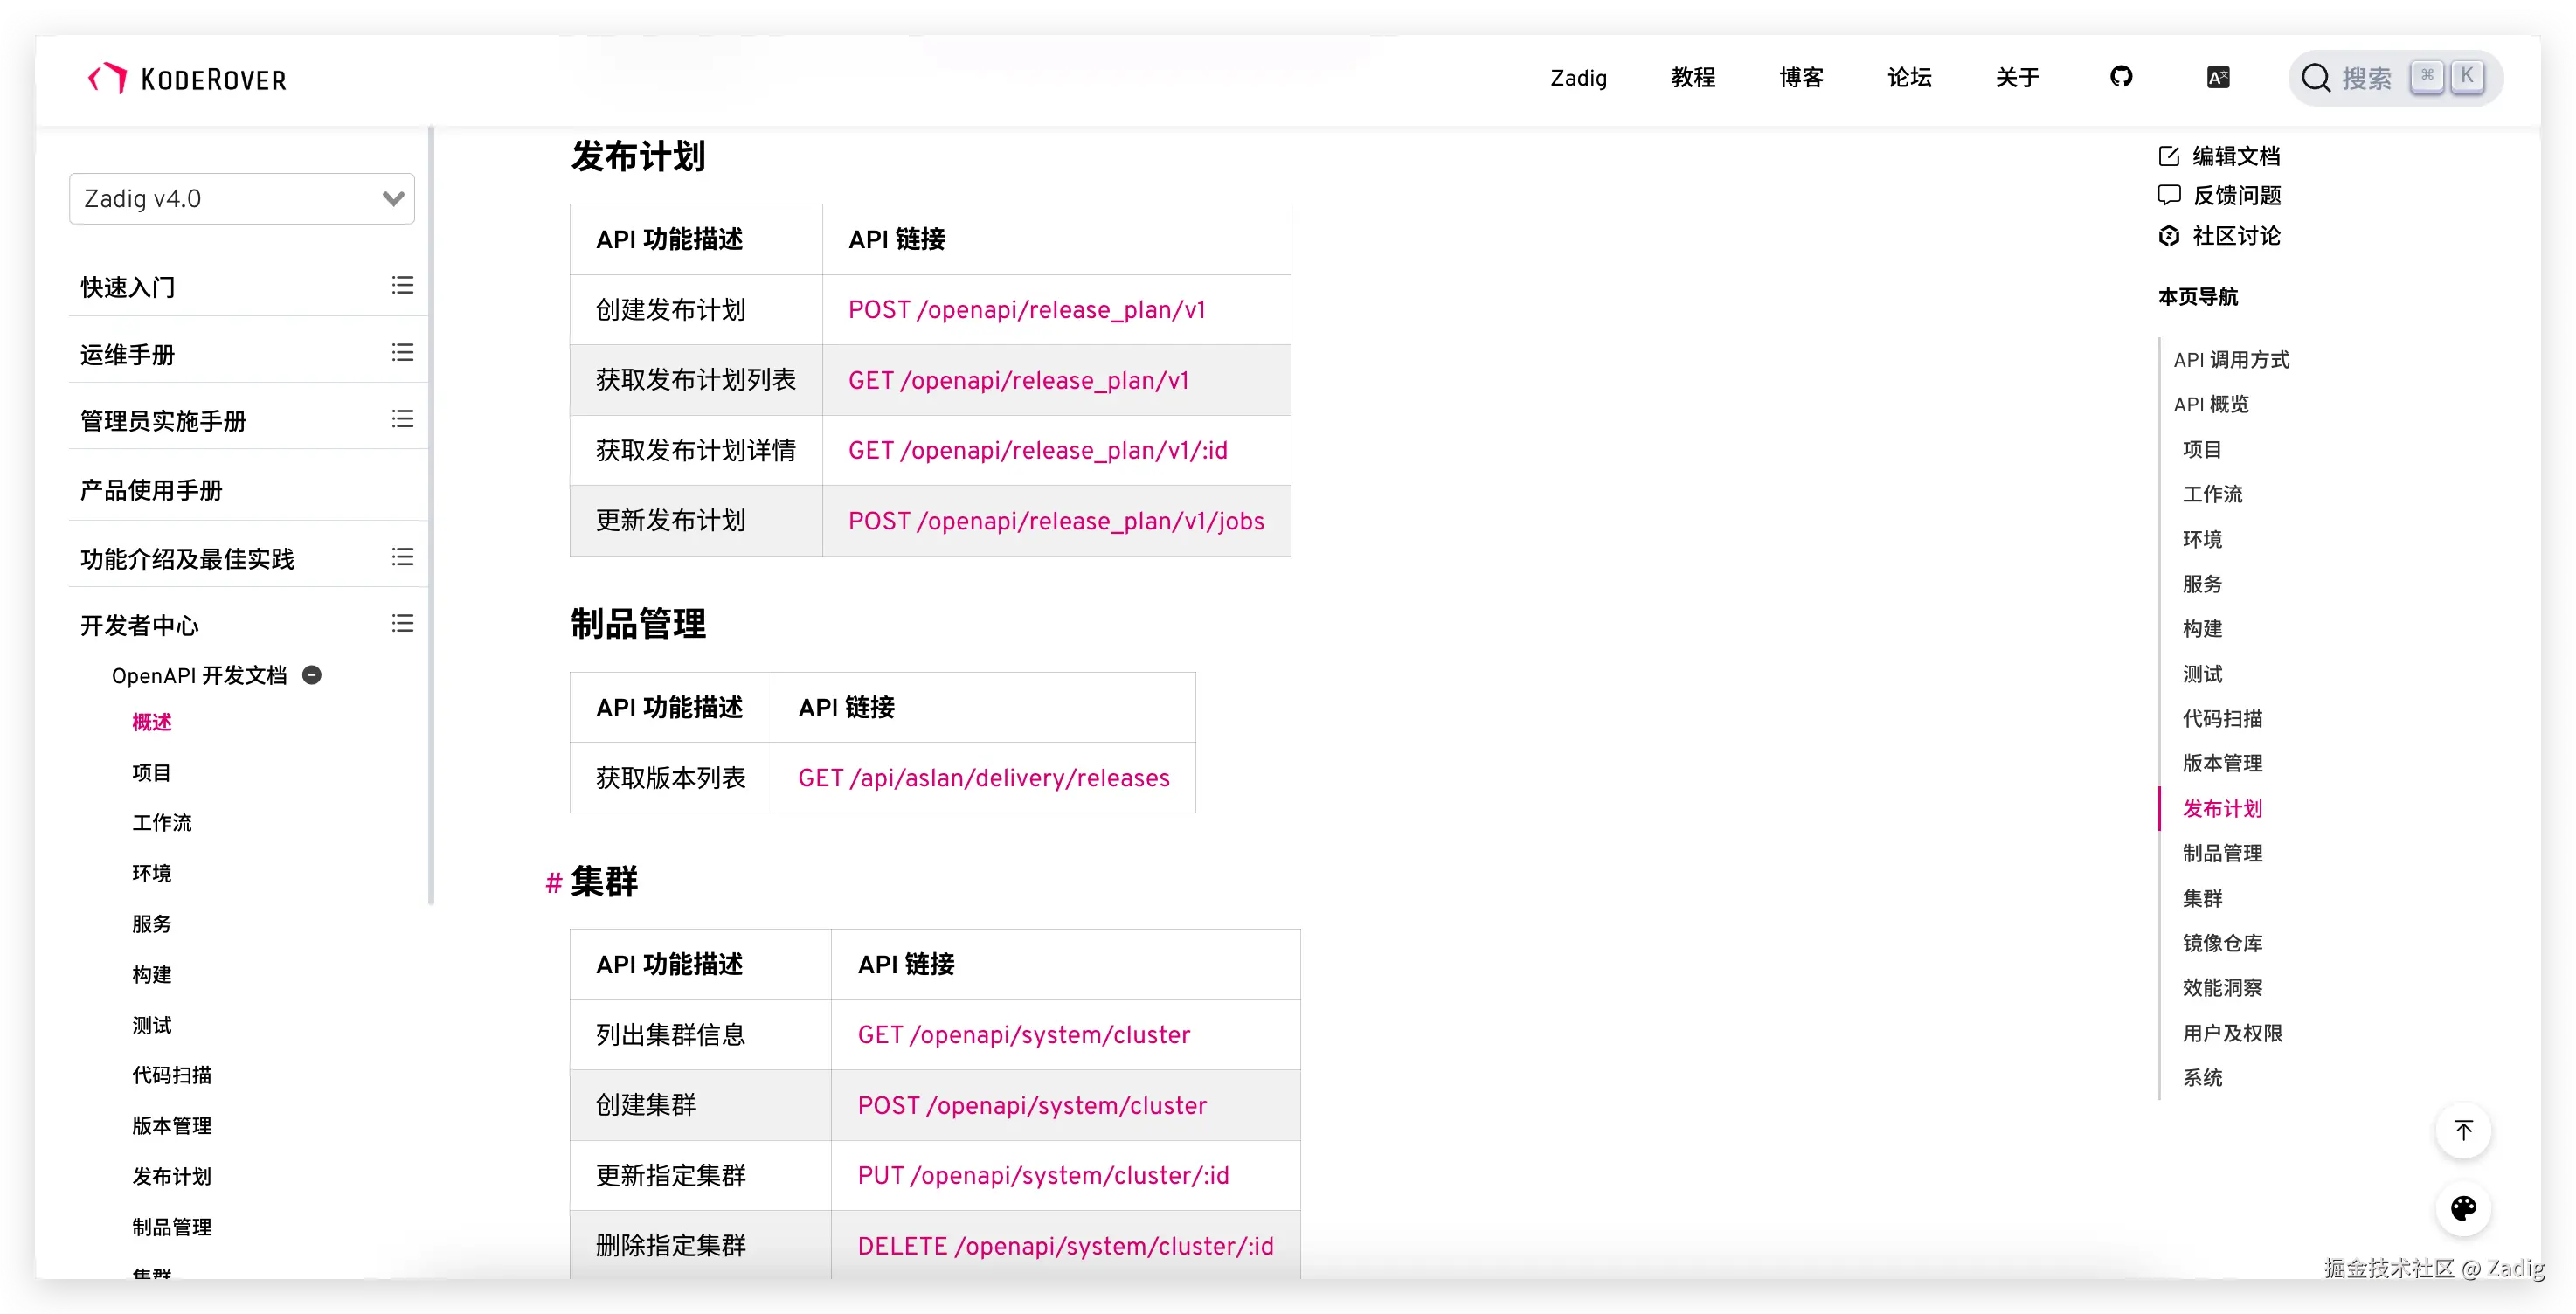Viewport: 2576px width, 1314px height.
Task: Click in the 搜索 search field
Action: tap(2366, 78)
